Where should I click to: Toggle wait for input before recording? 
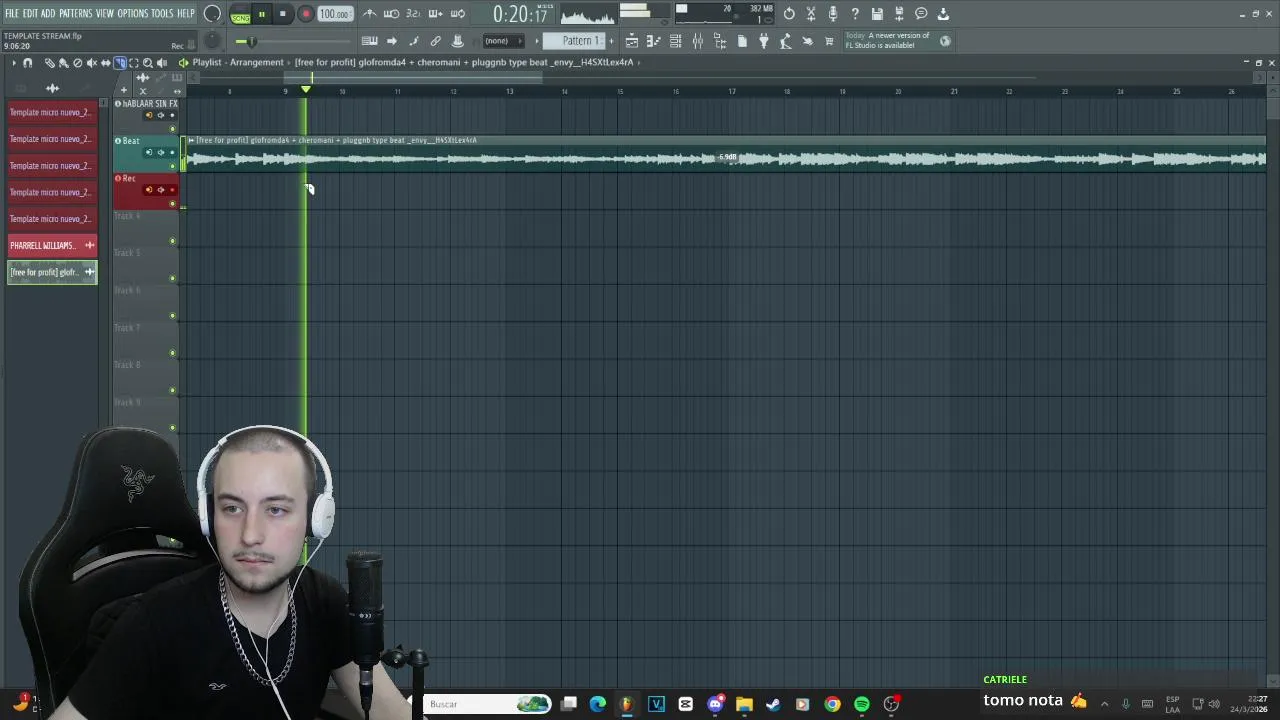pyautogui.click(x=392, y=14)
